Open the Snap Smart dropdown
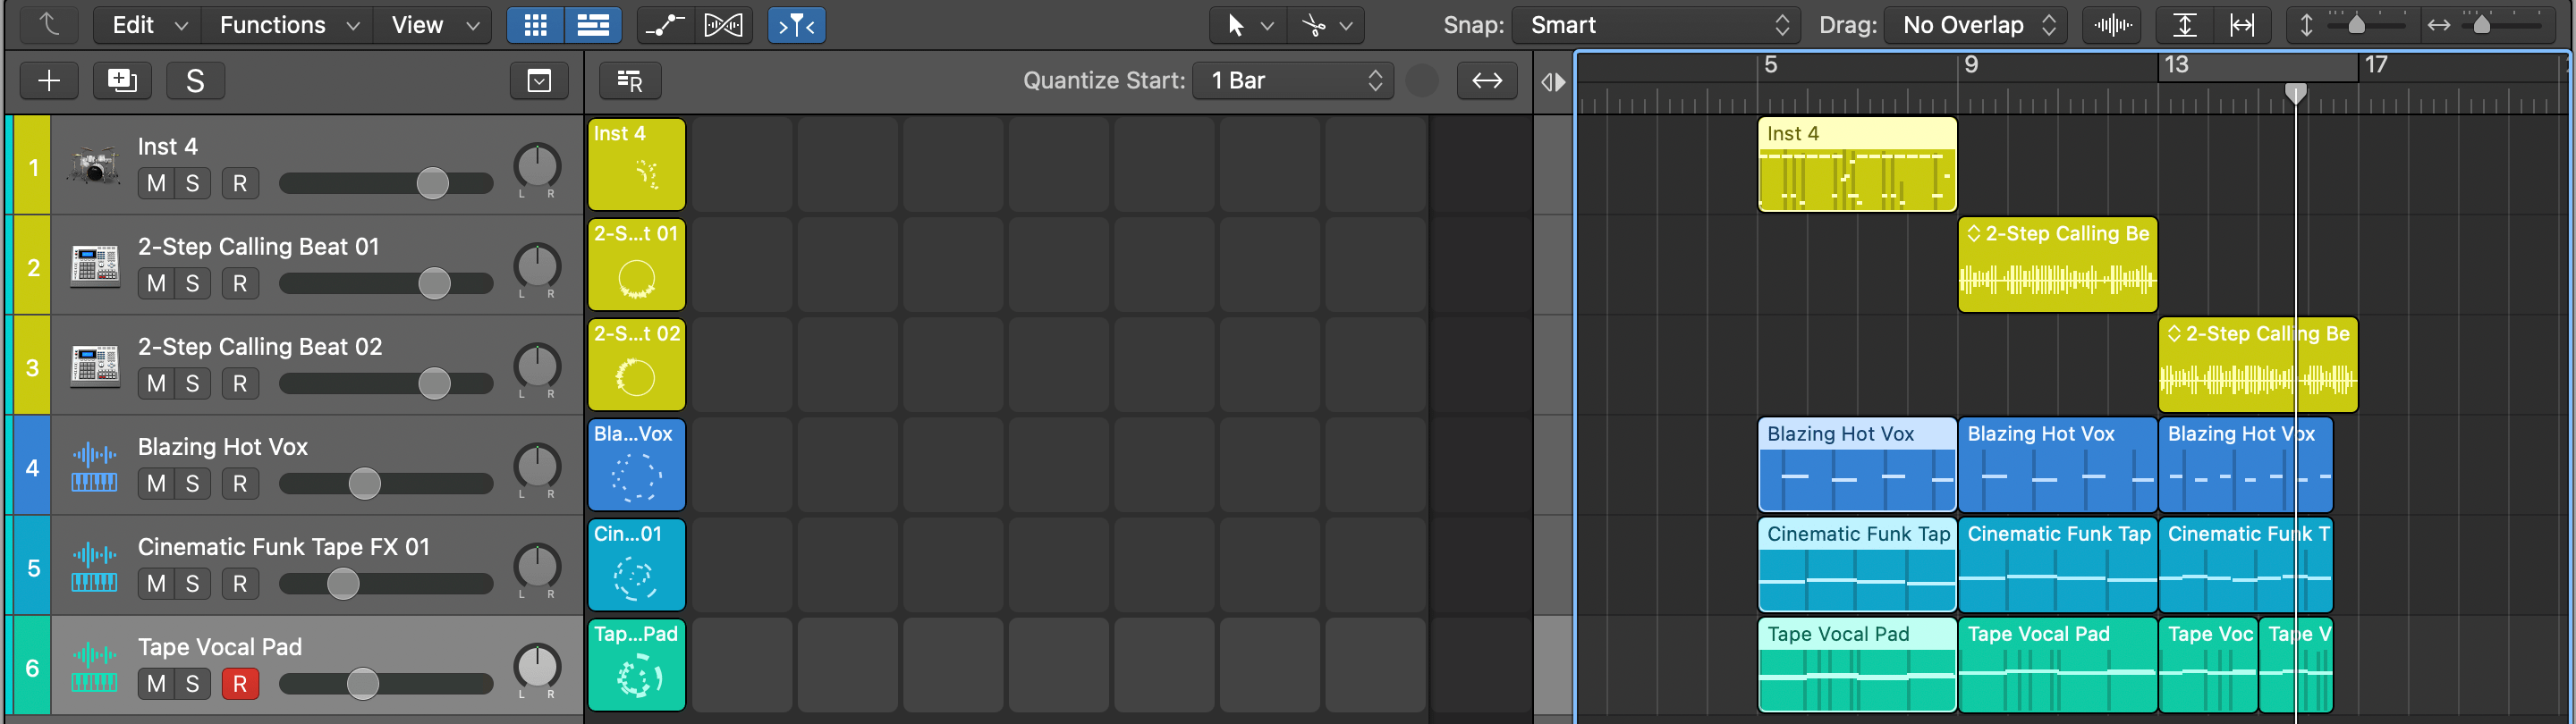Viewport: 2576px width, 724px height. point(1656,25)
